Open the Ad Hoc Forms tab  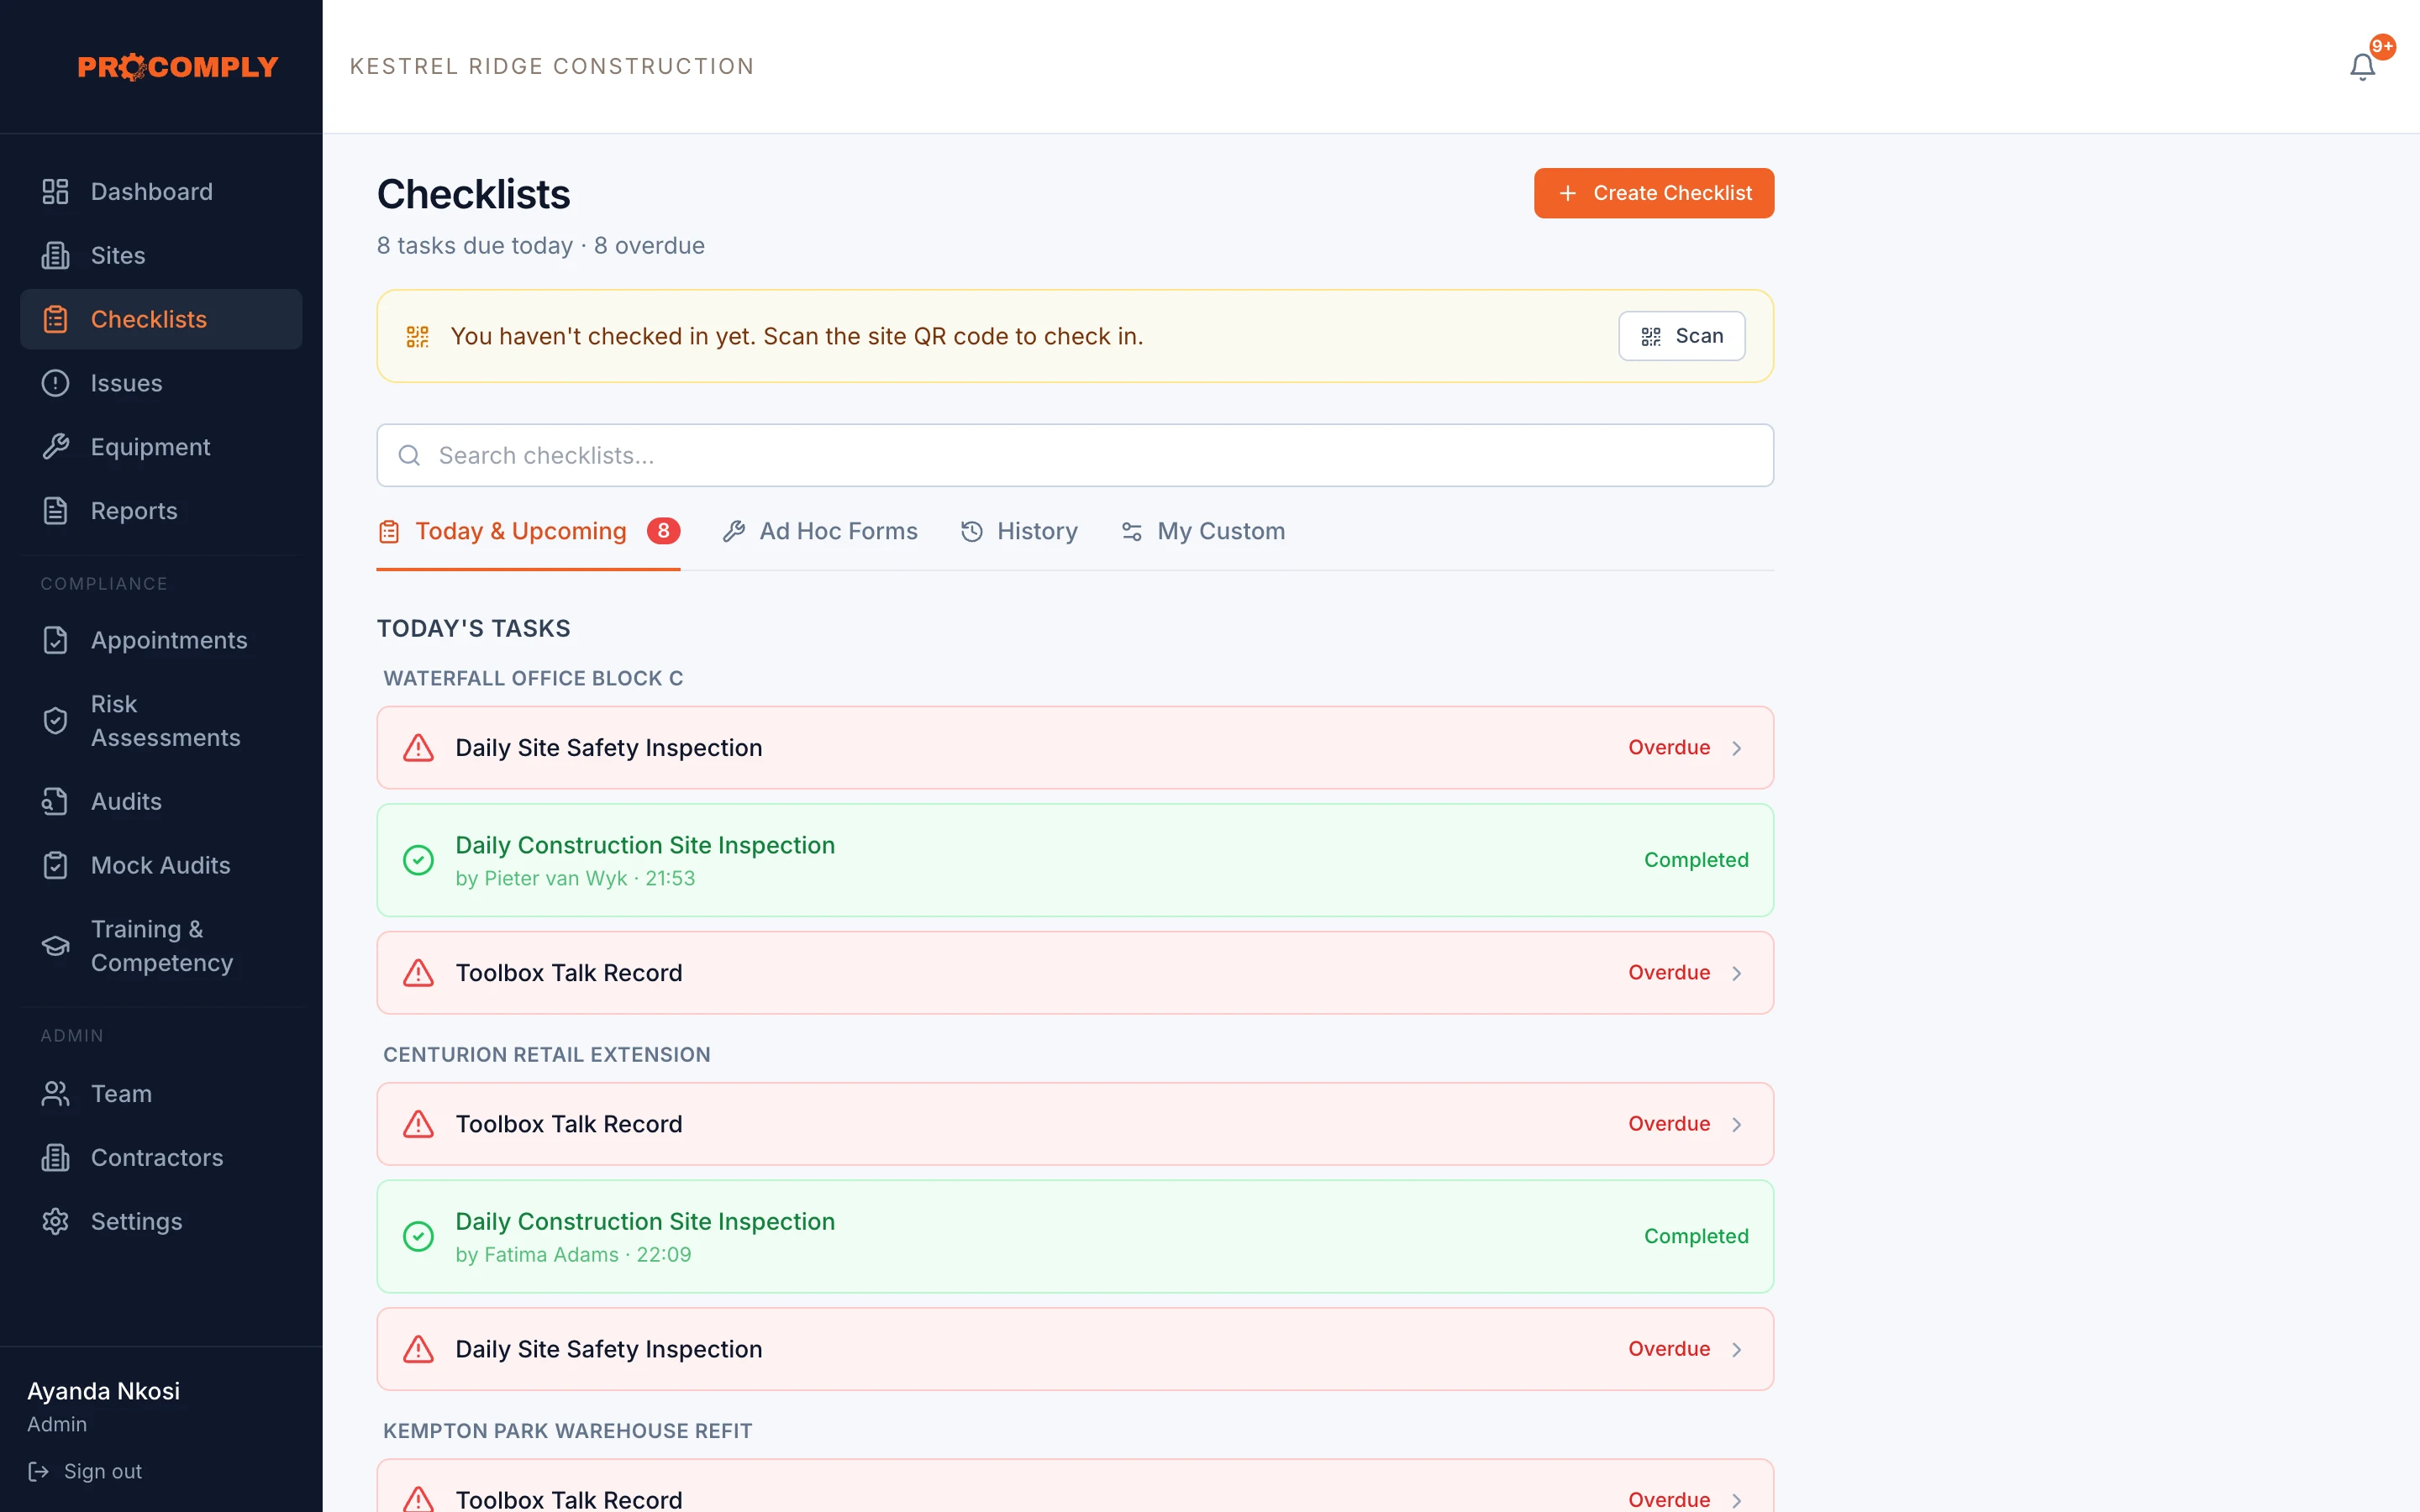tap(820, 531)
